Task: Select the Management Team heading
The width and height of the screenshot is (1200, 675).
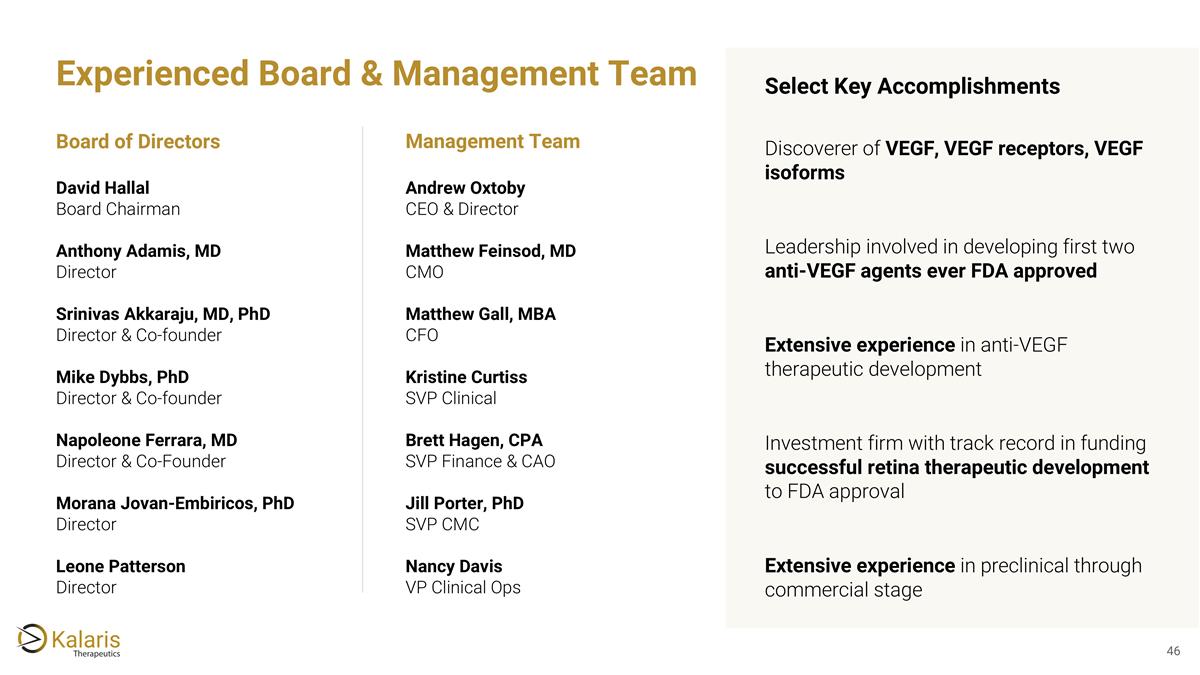Action: (x=492, y=141)
